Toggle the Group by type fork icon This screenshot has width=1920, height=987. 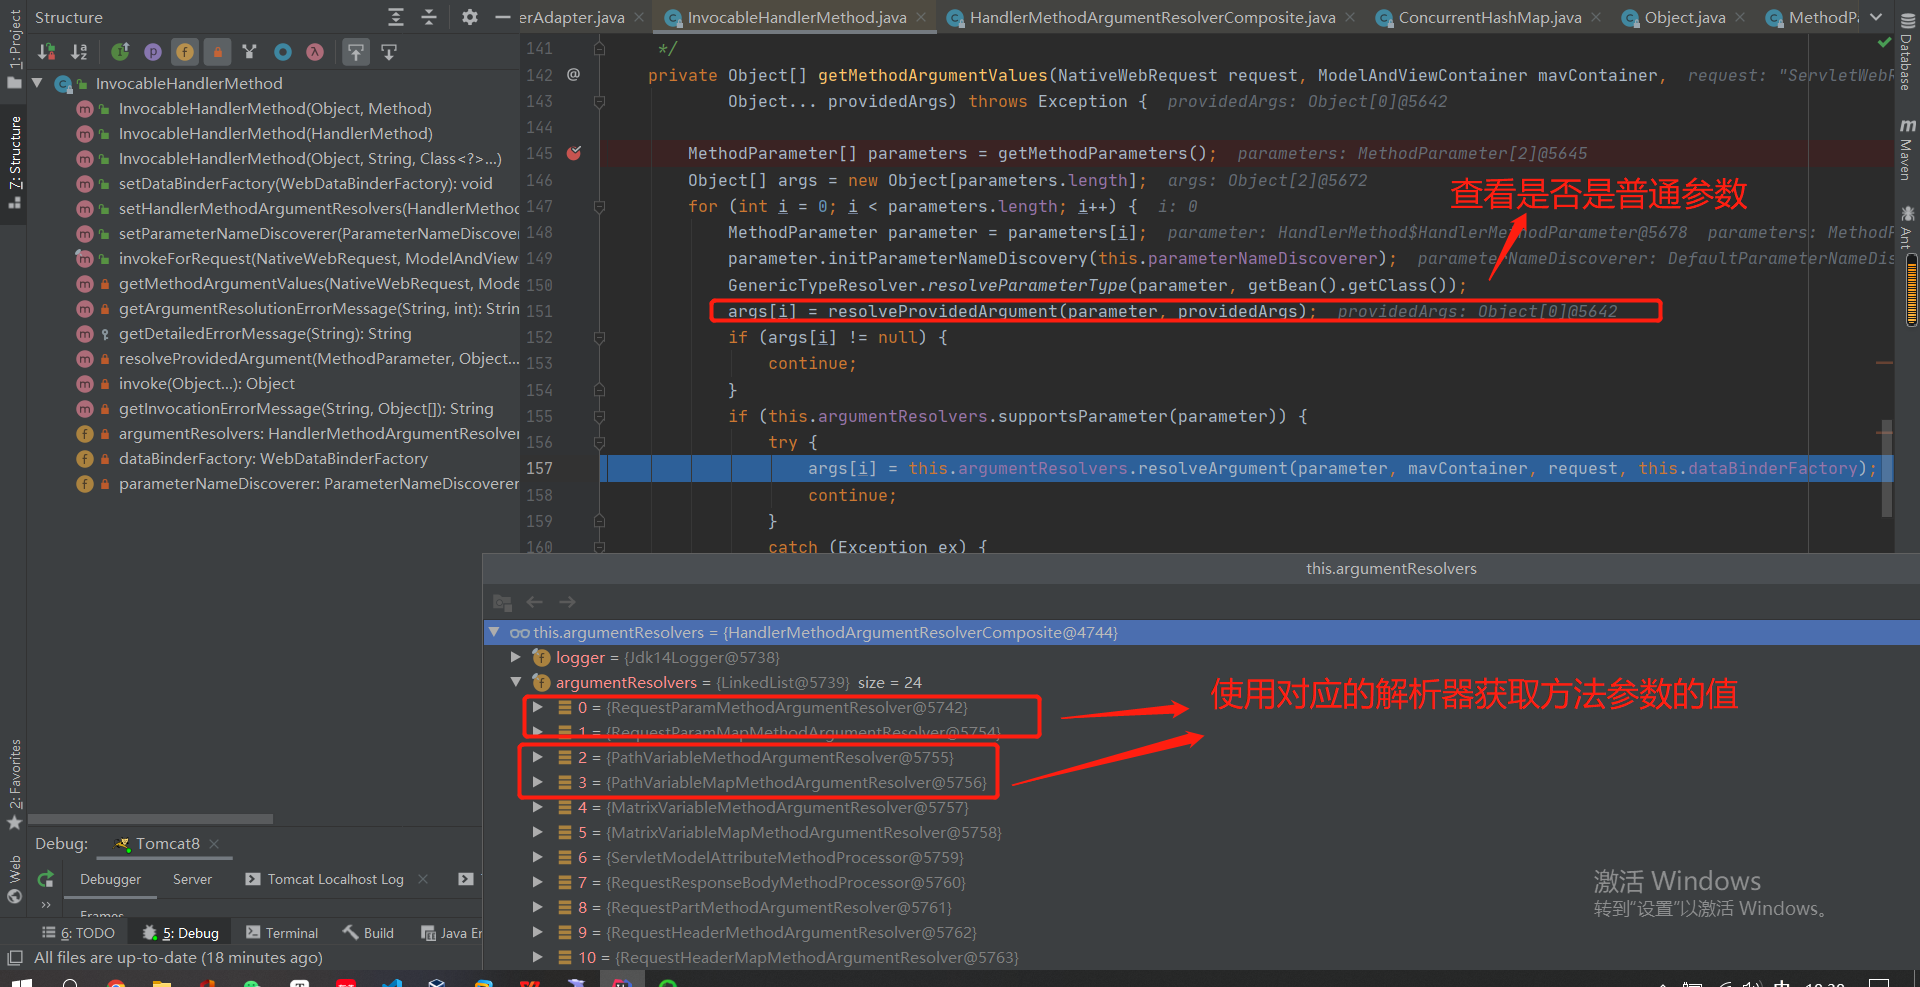pos(249,52)
